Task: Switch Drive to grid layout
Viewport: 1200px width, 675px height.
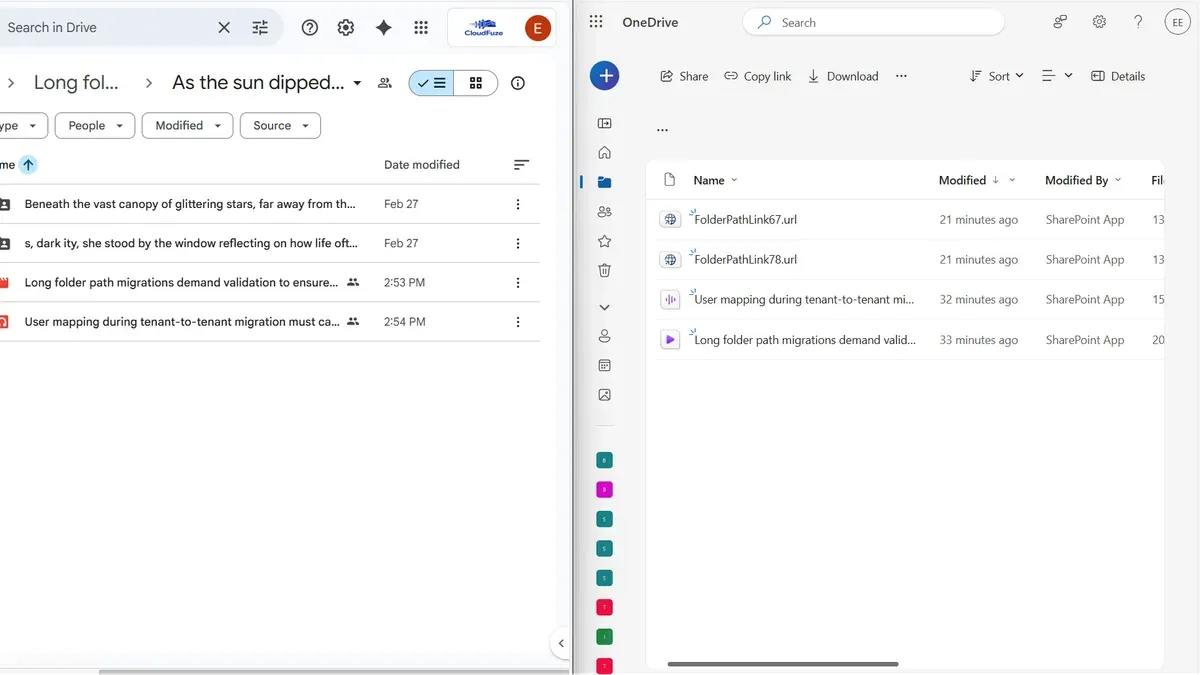Action: click(x=476, y=83)
